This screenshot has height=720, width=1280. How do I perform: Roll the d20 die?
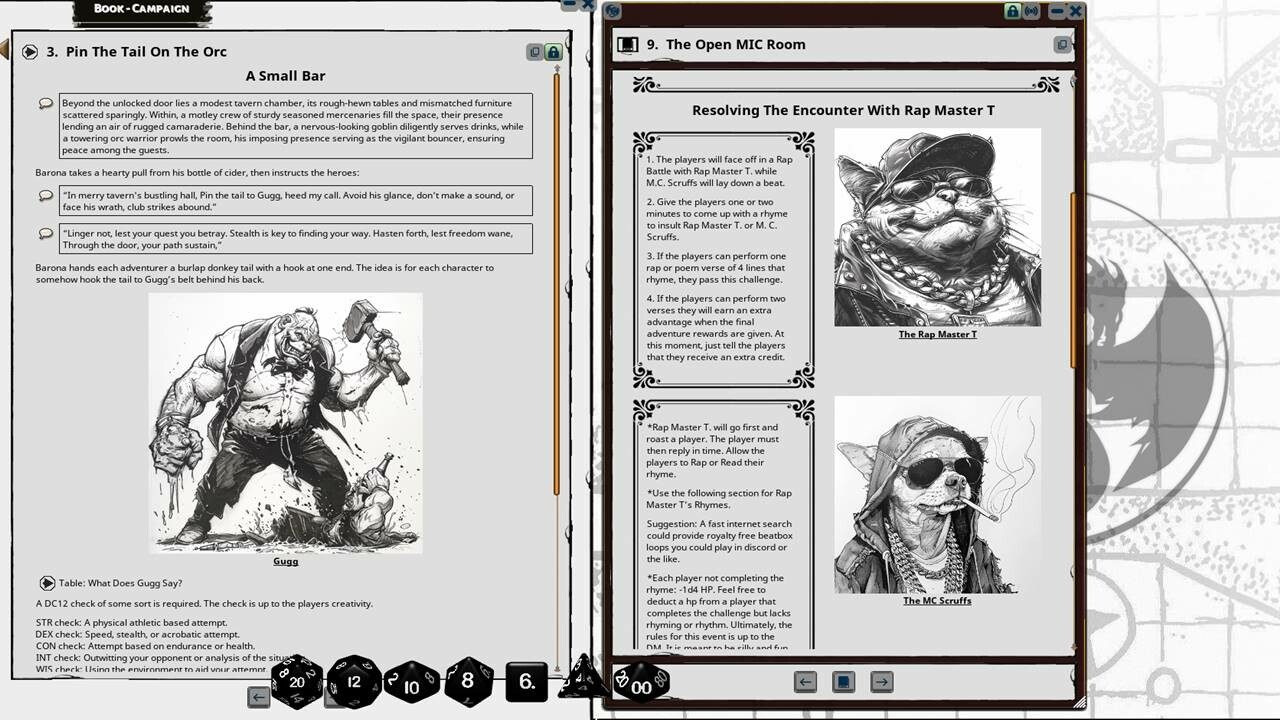click(x=299, y=682)
